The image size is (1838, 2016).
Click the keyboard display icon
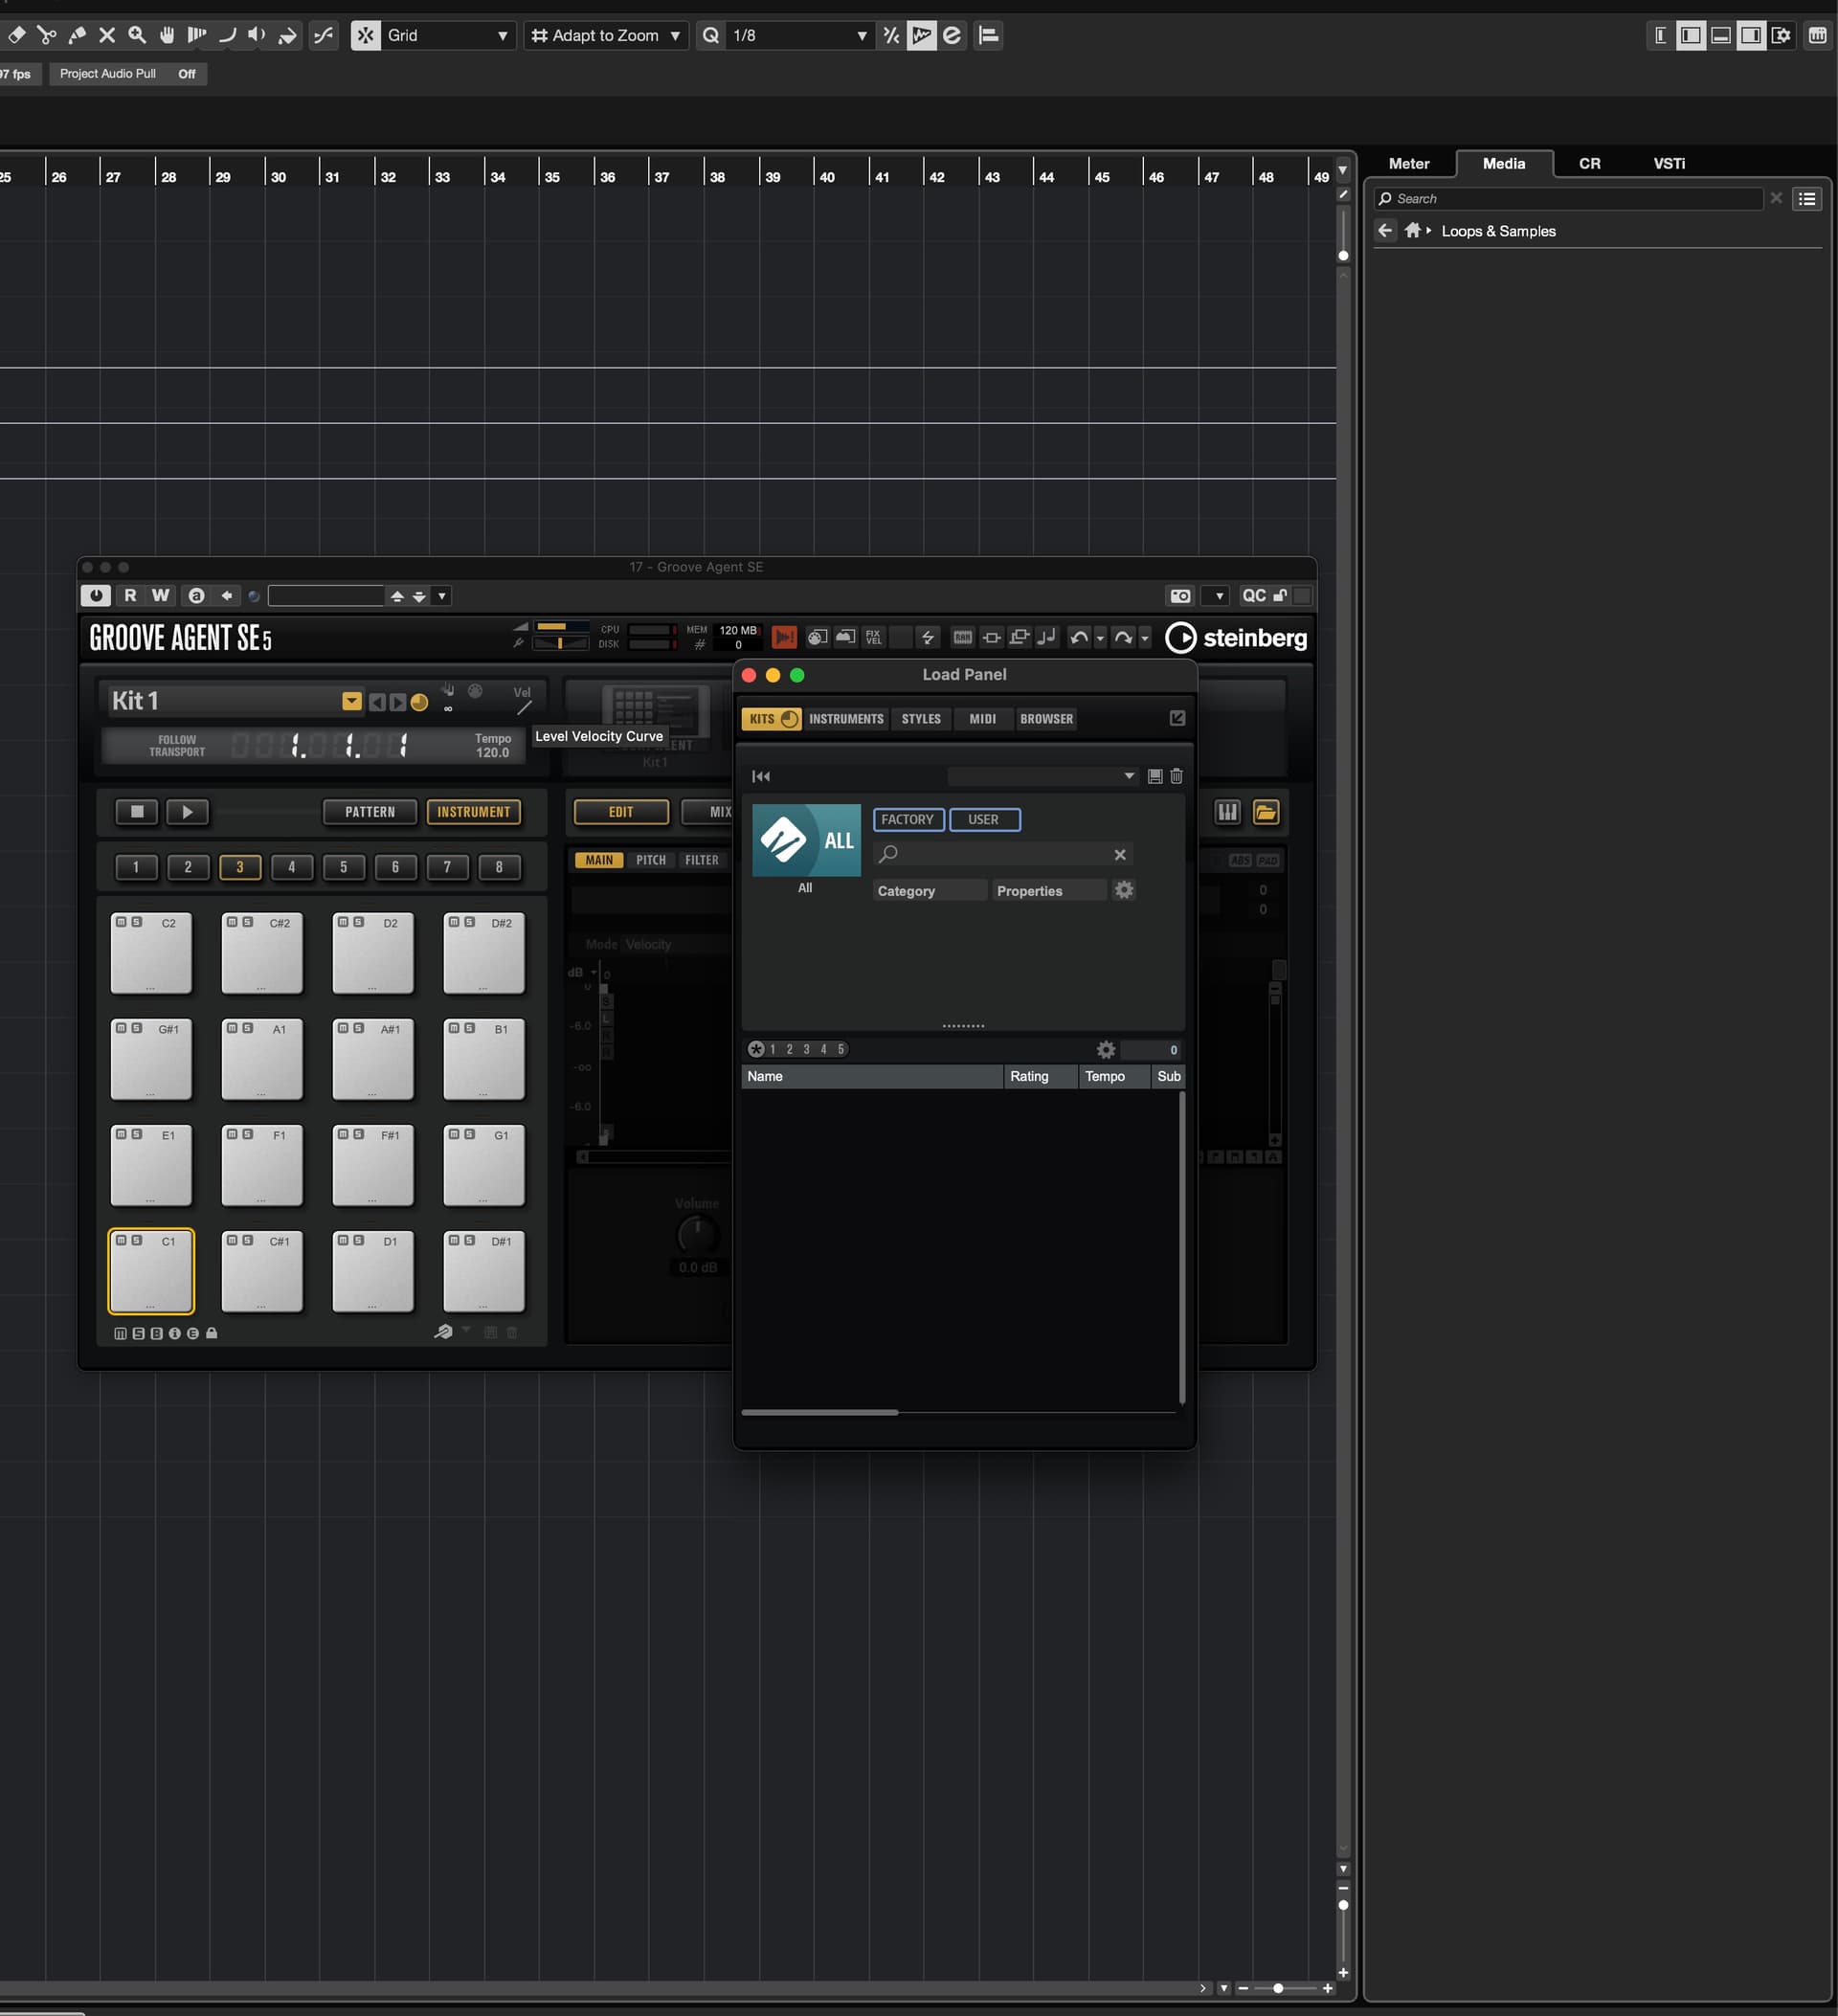pos(1227,812)
